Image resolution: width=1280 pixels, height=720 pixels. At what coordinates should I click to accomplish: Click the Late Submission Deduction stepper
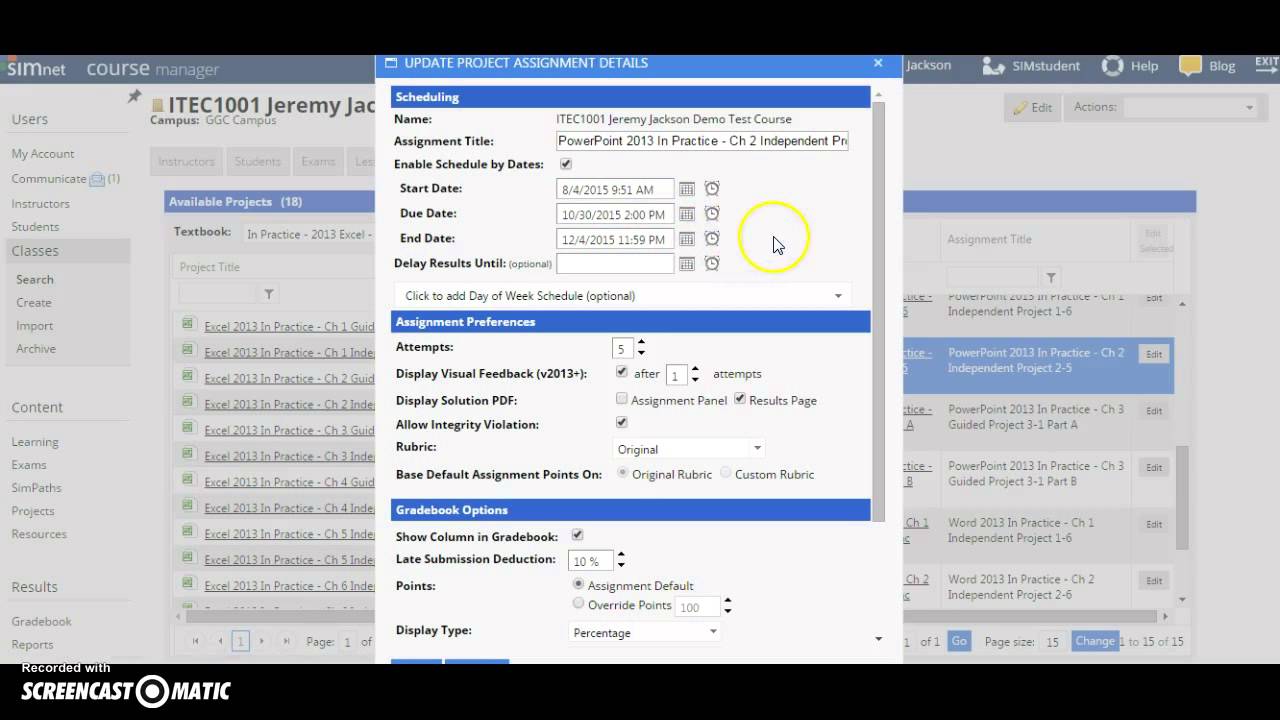pos(620,560)
